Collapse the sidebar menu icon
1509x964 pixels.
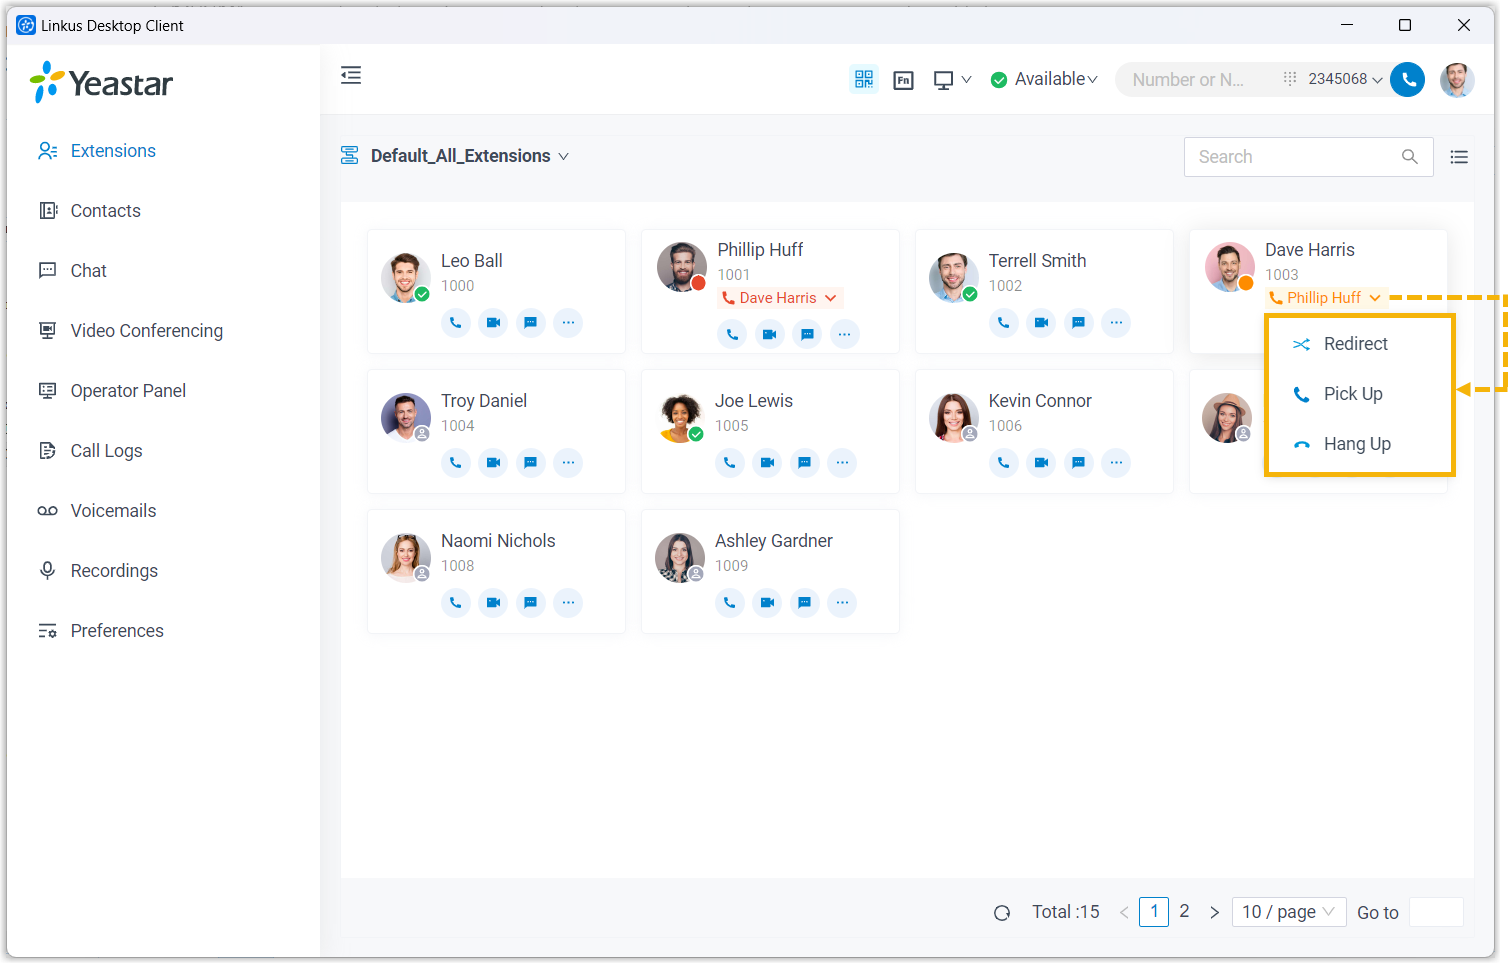click(x=351, y=75)
